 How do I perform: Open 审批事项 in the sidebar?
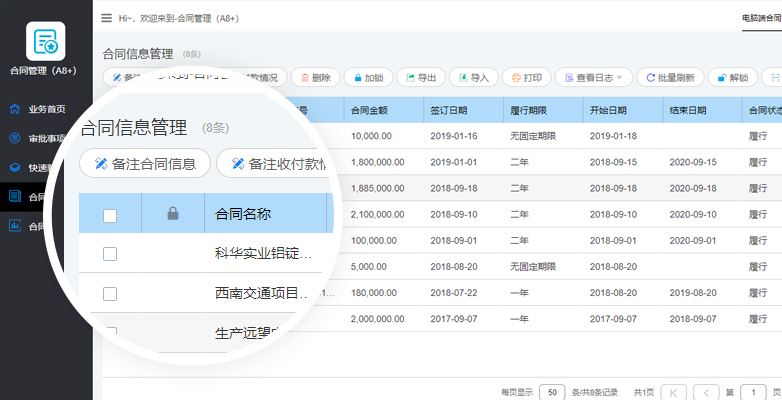tap(46, 139)
